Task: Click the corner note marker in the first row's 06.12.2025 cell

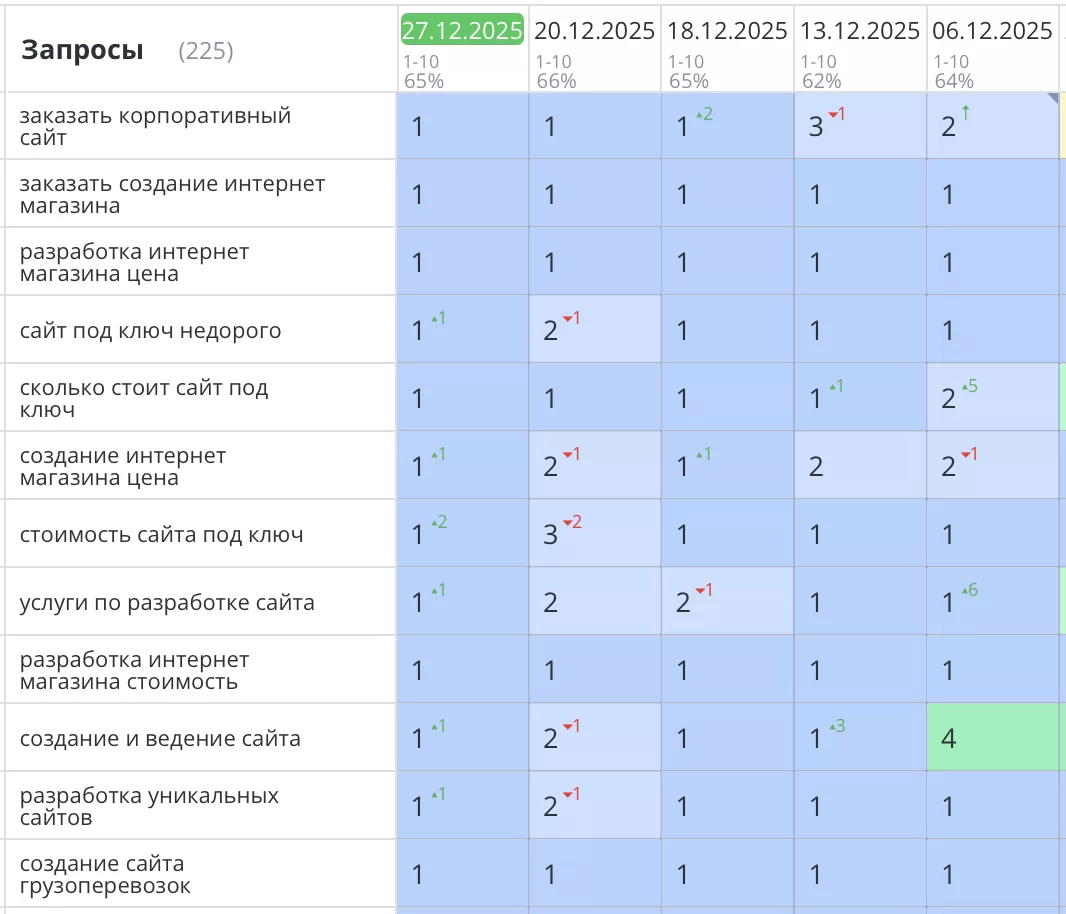Action: [x=1052, y=98]
